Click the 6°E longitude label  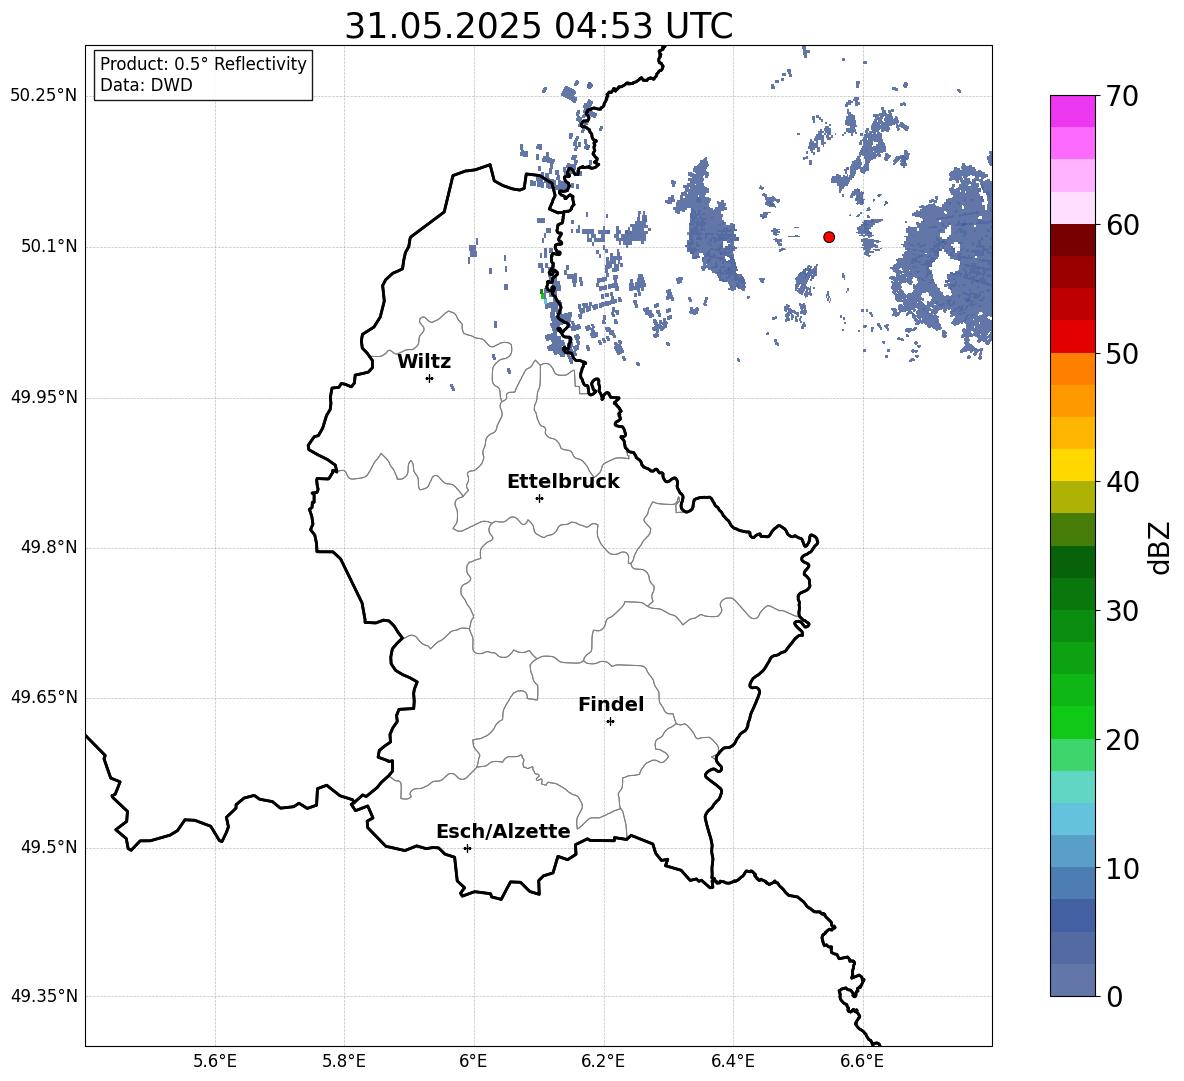[473, 1061]
